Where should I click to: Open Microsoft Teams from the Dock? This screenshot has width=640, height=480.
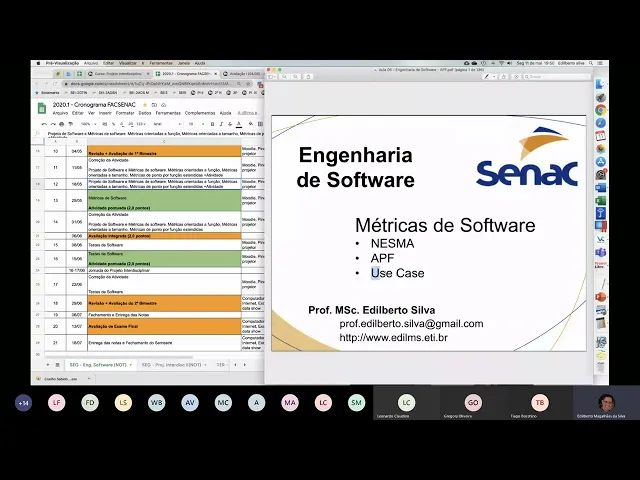(x=600, y=252)
